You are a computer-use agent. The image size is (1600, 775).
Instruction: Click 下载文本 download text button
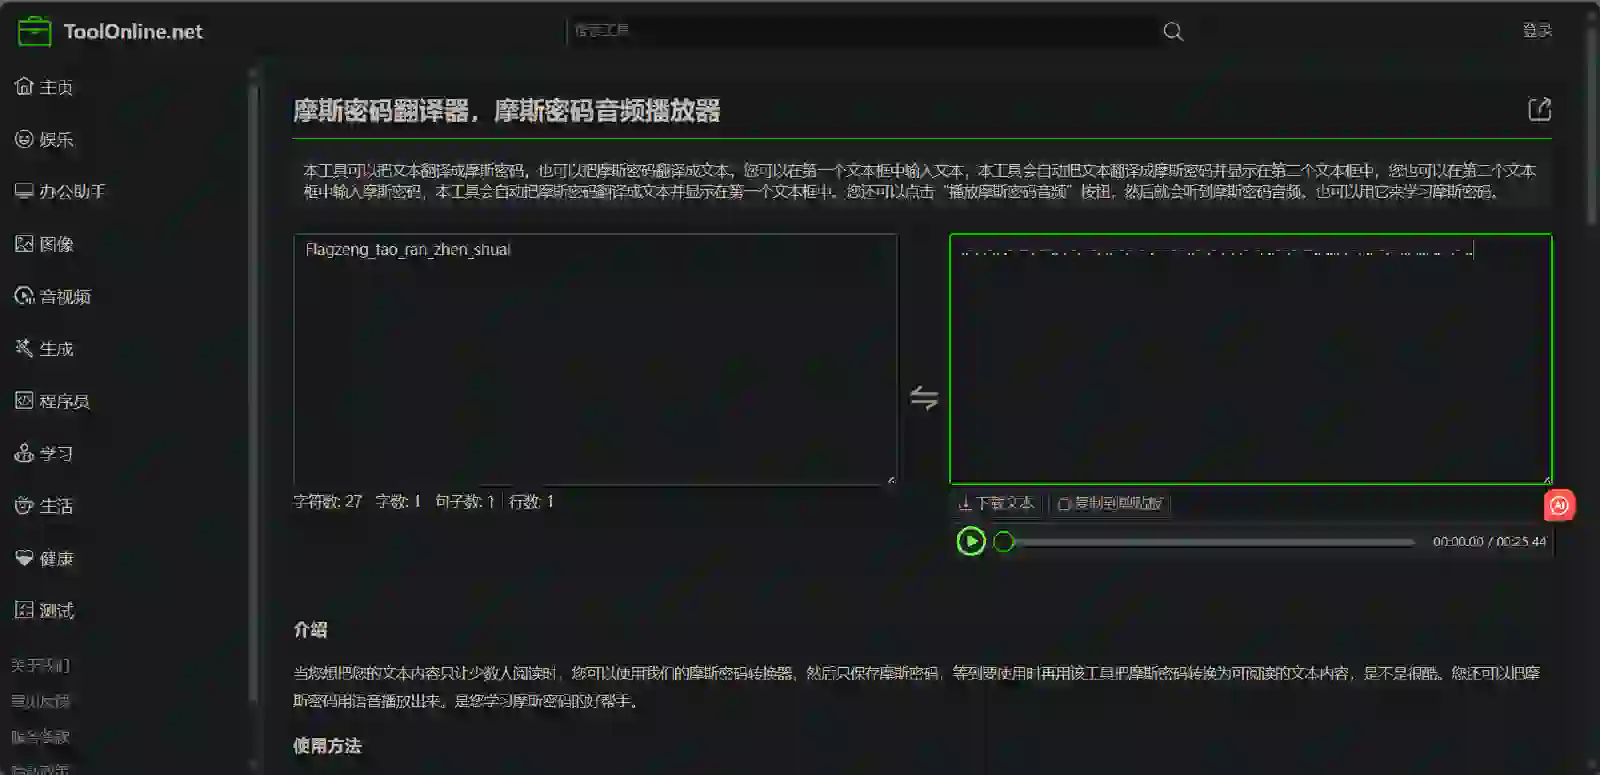(x=996, y=504)
